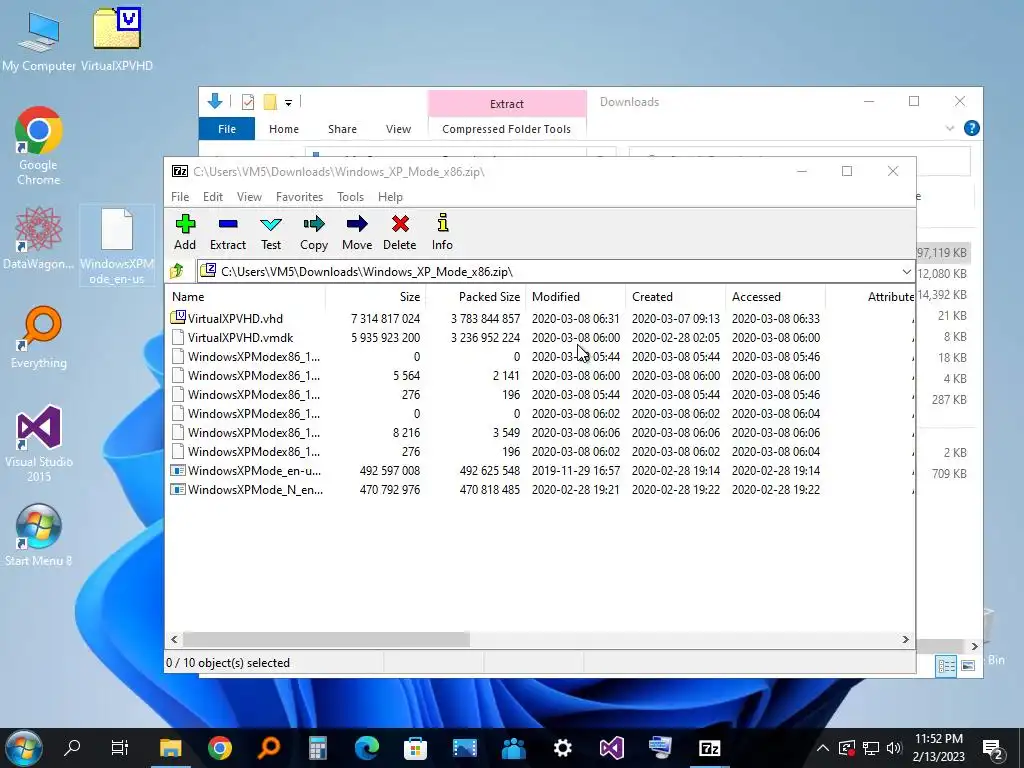
Task: Click the scroll right arrow in 7-Zip list
Action: coord(905,639)
